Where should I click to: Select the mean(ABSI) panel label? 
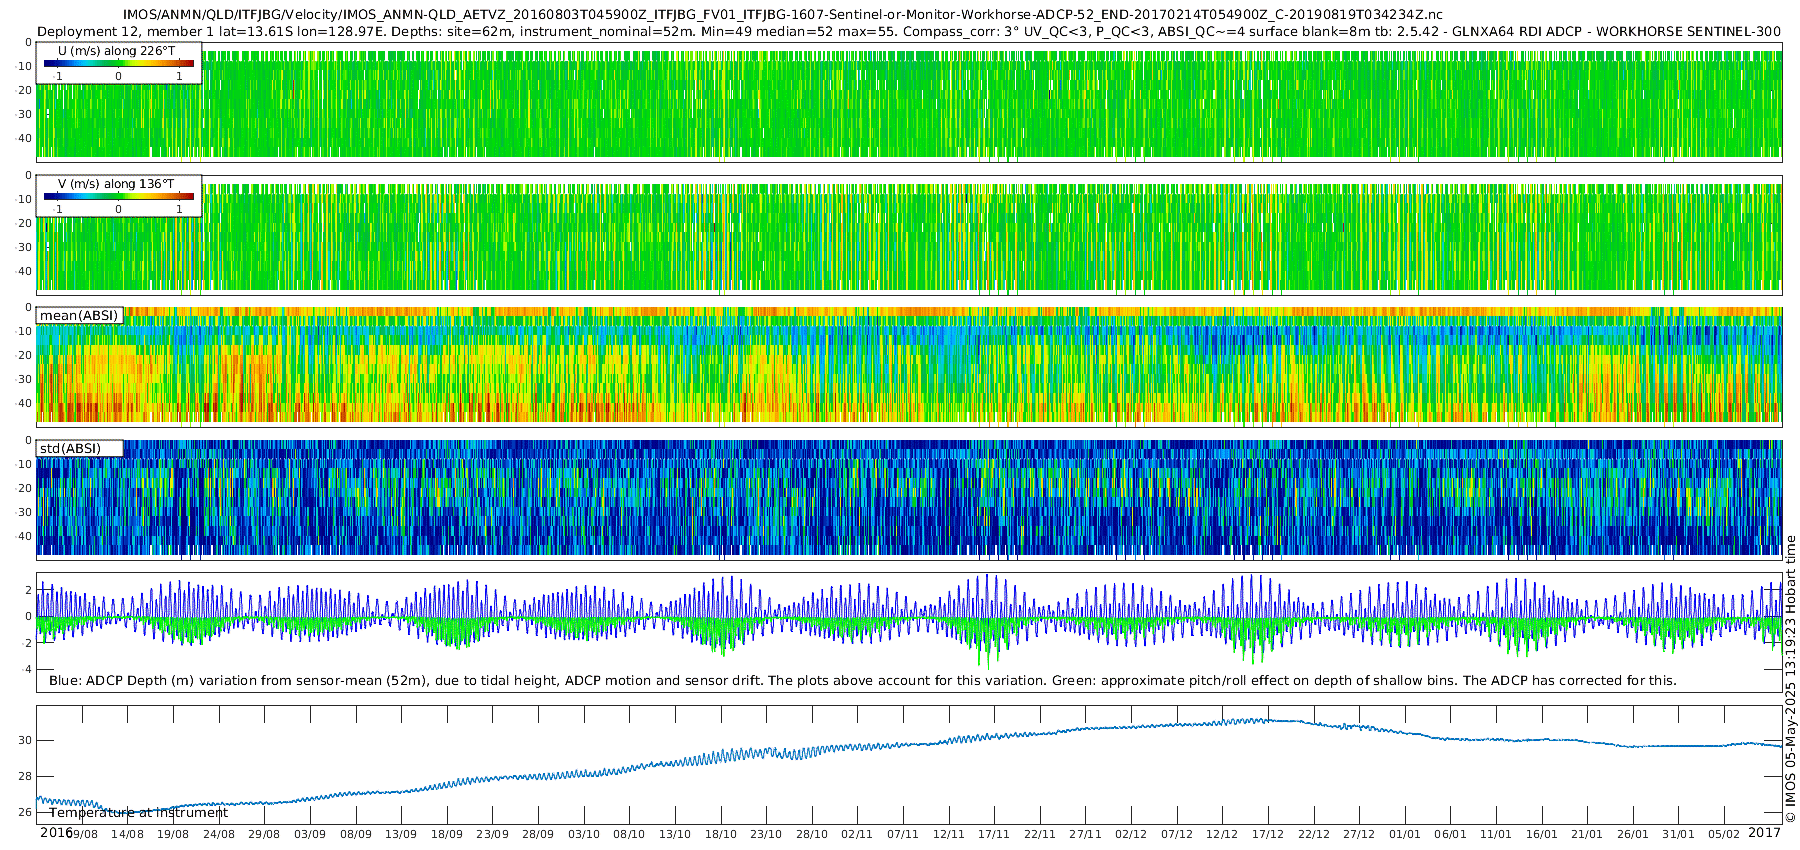pyautogui.click(x=79, y=316)
